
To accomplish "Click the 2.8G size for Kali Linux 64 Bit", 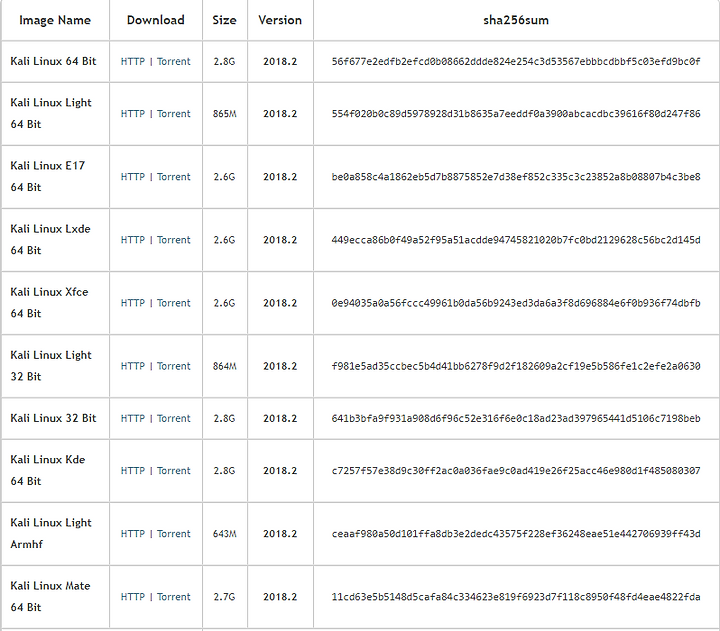I will point(225,62).
